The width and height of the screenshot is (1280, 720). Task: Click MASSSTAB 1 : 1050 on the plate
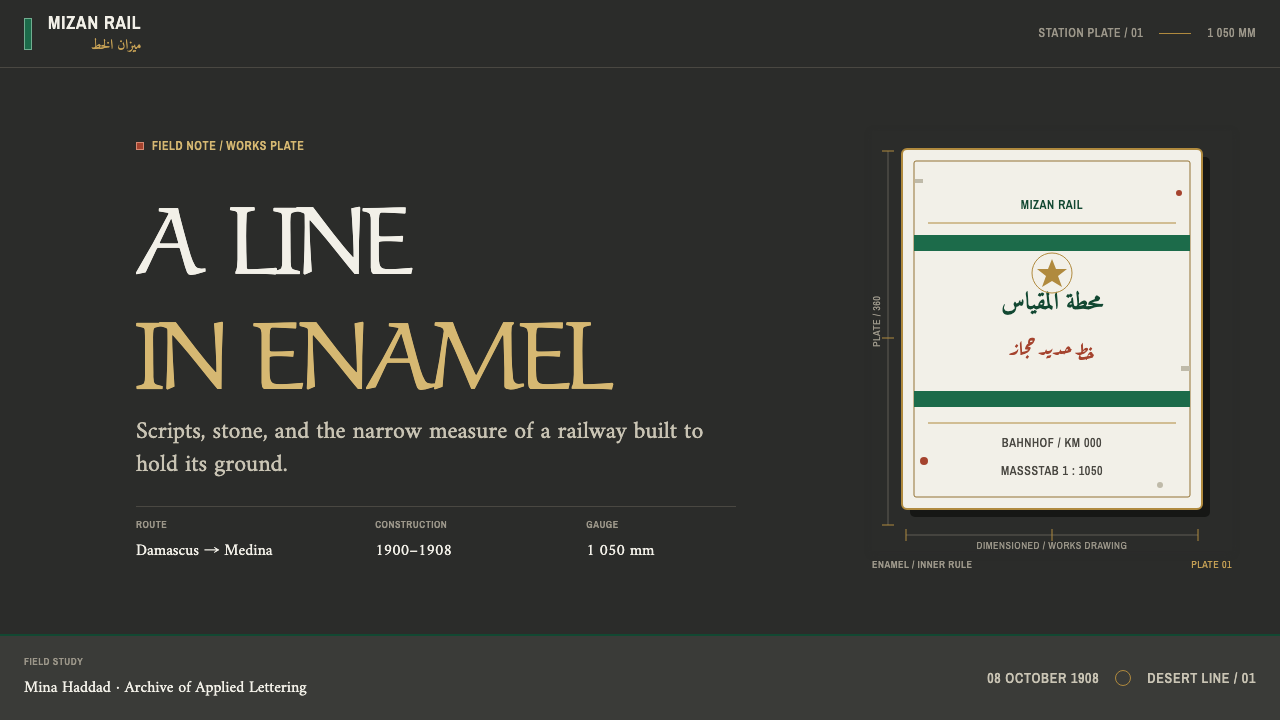(x=1052, y=471)
